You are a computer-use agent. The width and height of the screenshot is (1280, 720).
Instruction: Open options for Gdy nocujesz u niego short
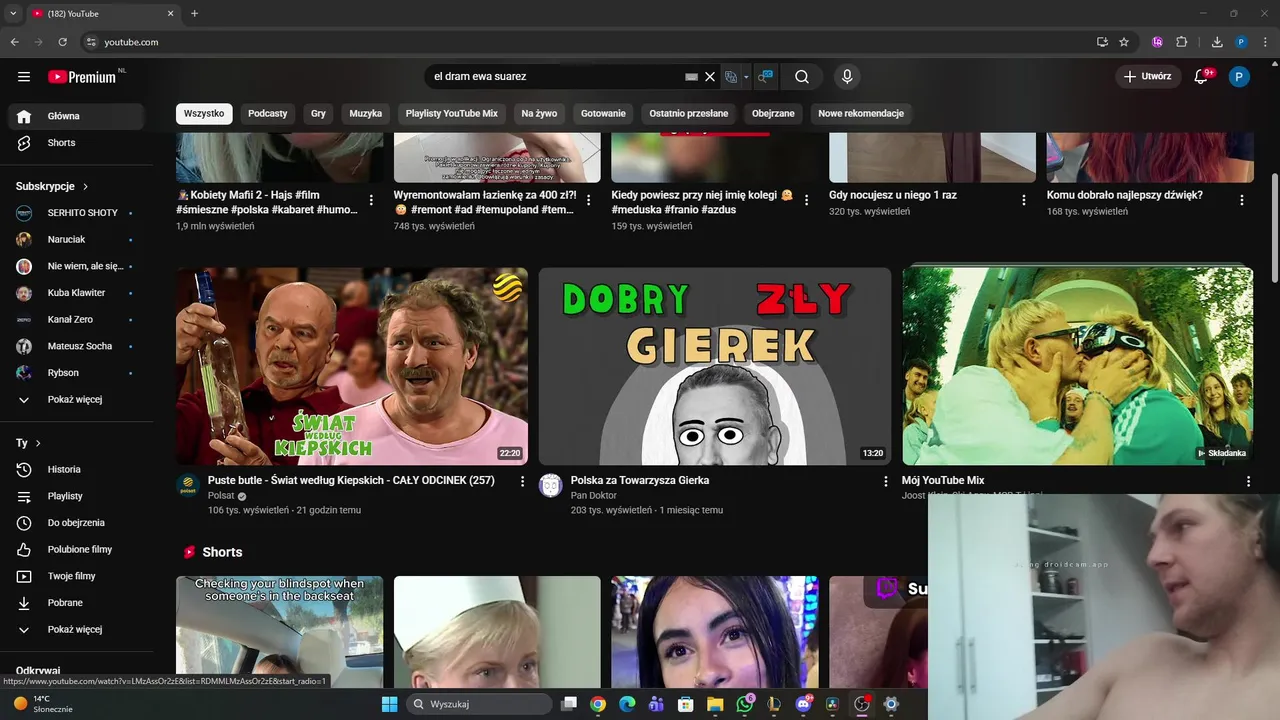pyautogui.click(x=1024, y=200)
